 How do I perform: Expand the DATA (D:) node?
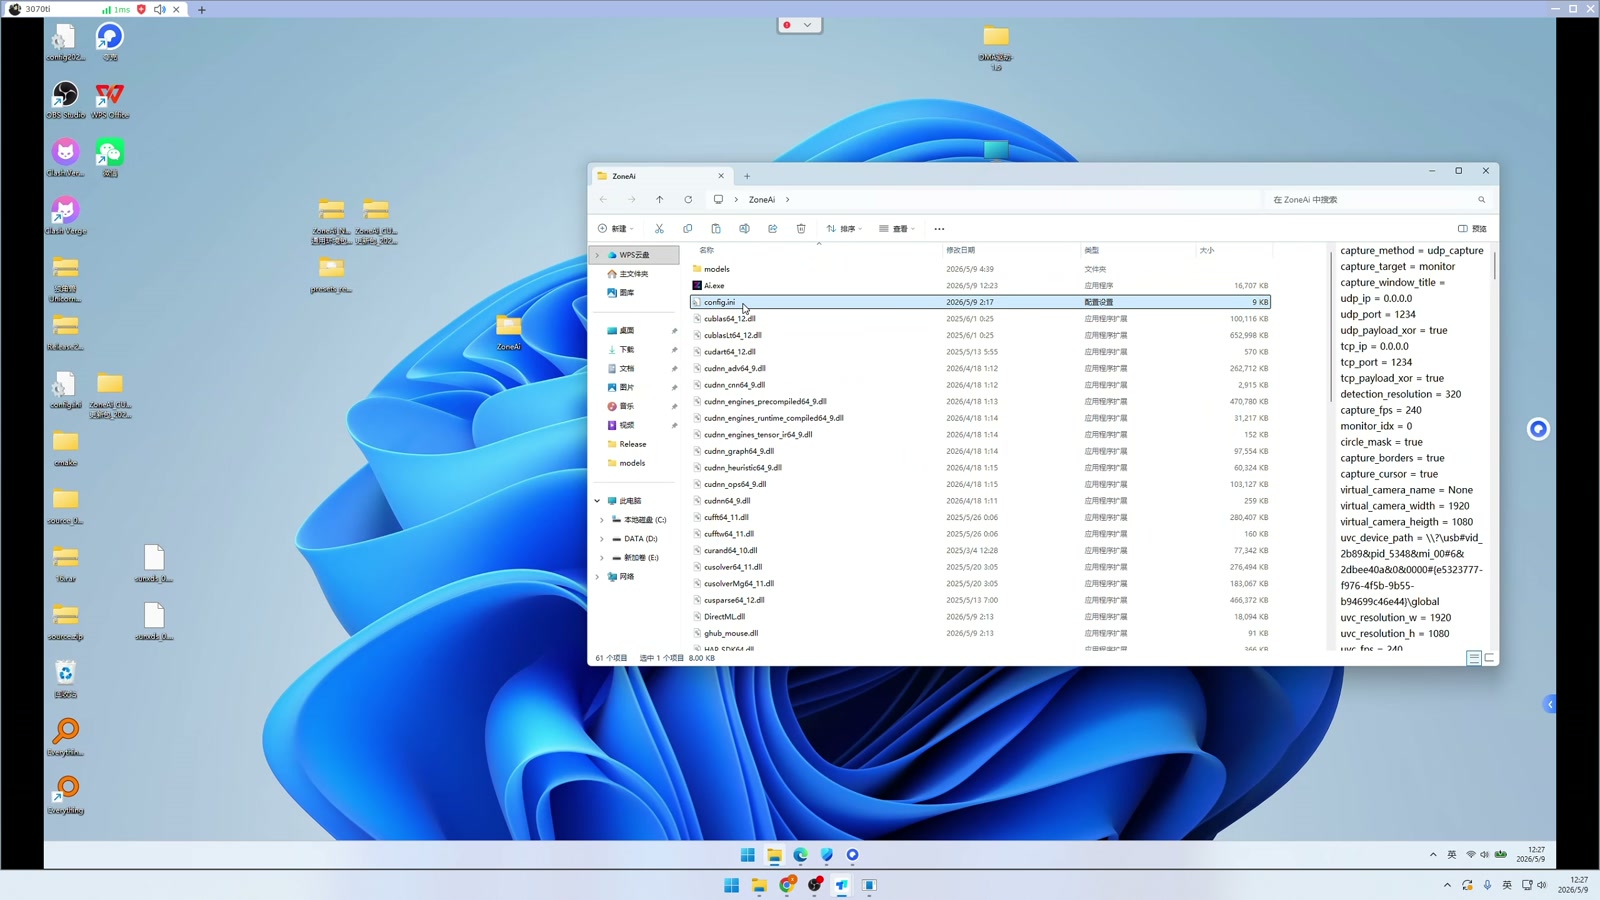coord(602,539)
